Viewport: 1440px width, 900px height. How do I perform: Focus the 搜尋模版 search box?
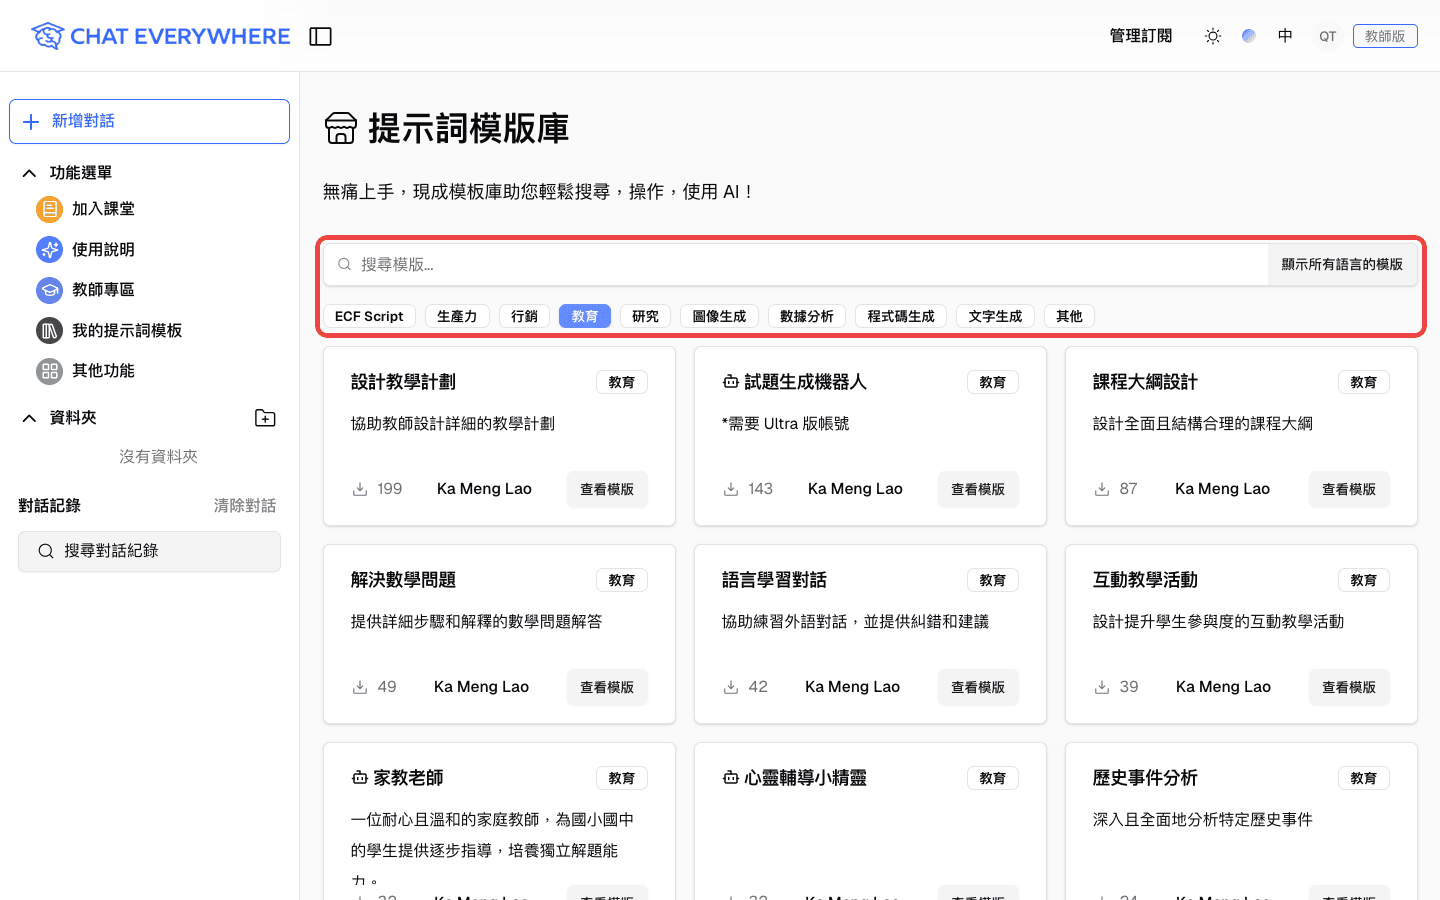coord(795,264)
